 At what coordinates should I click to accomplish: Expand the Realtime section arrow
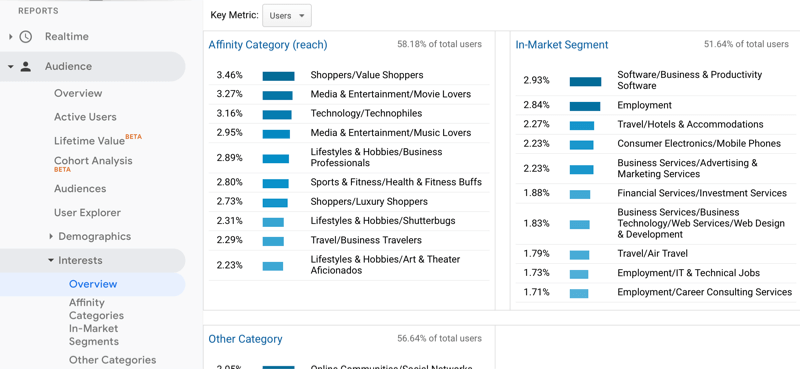tap(11, 37)
